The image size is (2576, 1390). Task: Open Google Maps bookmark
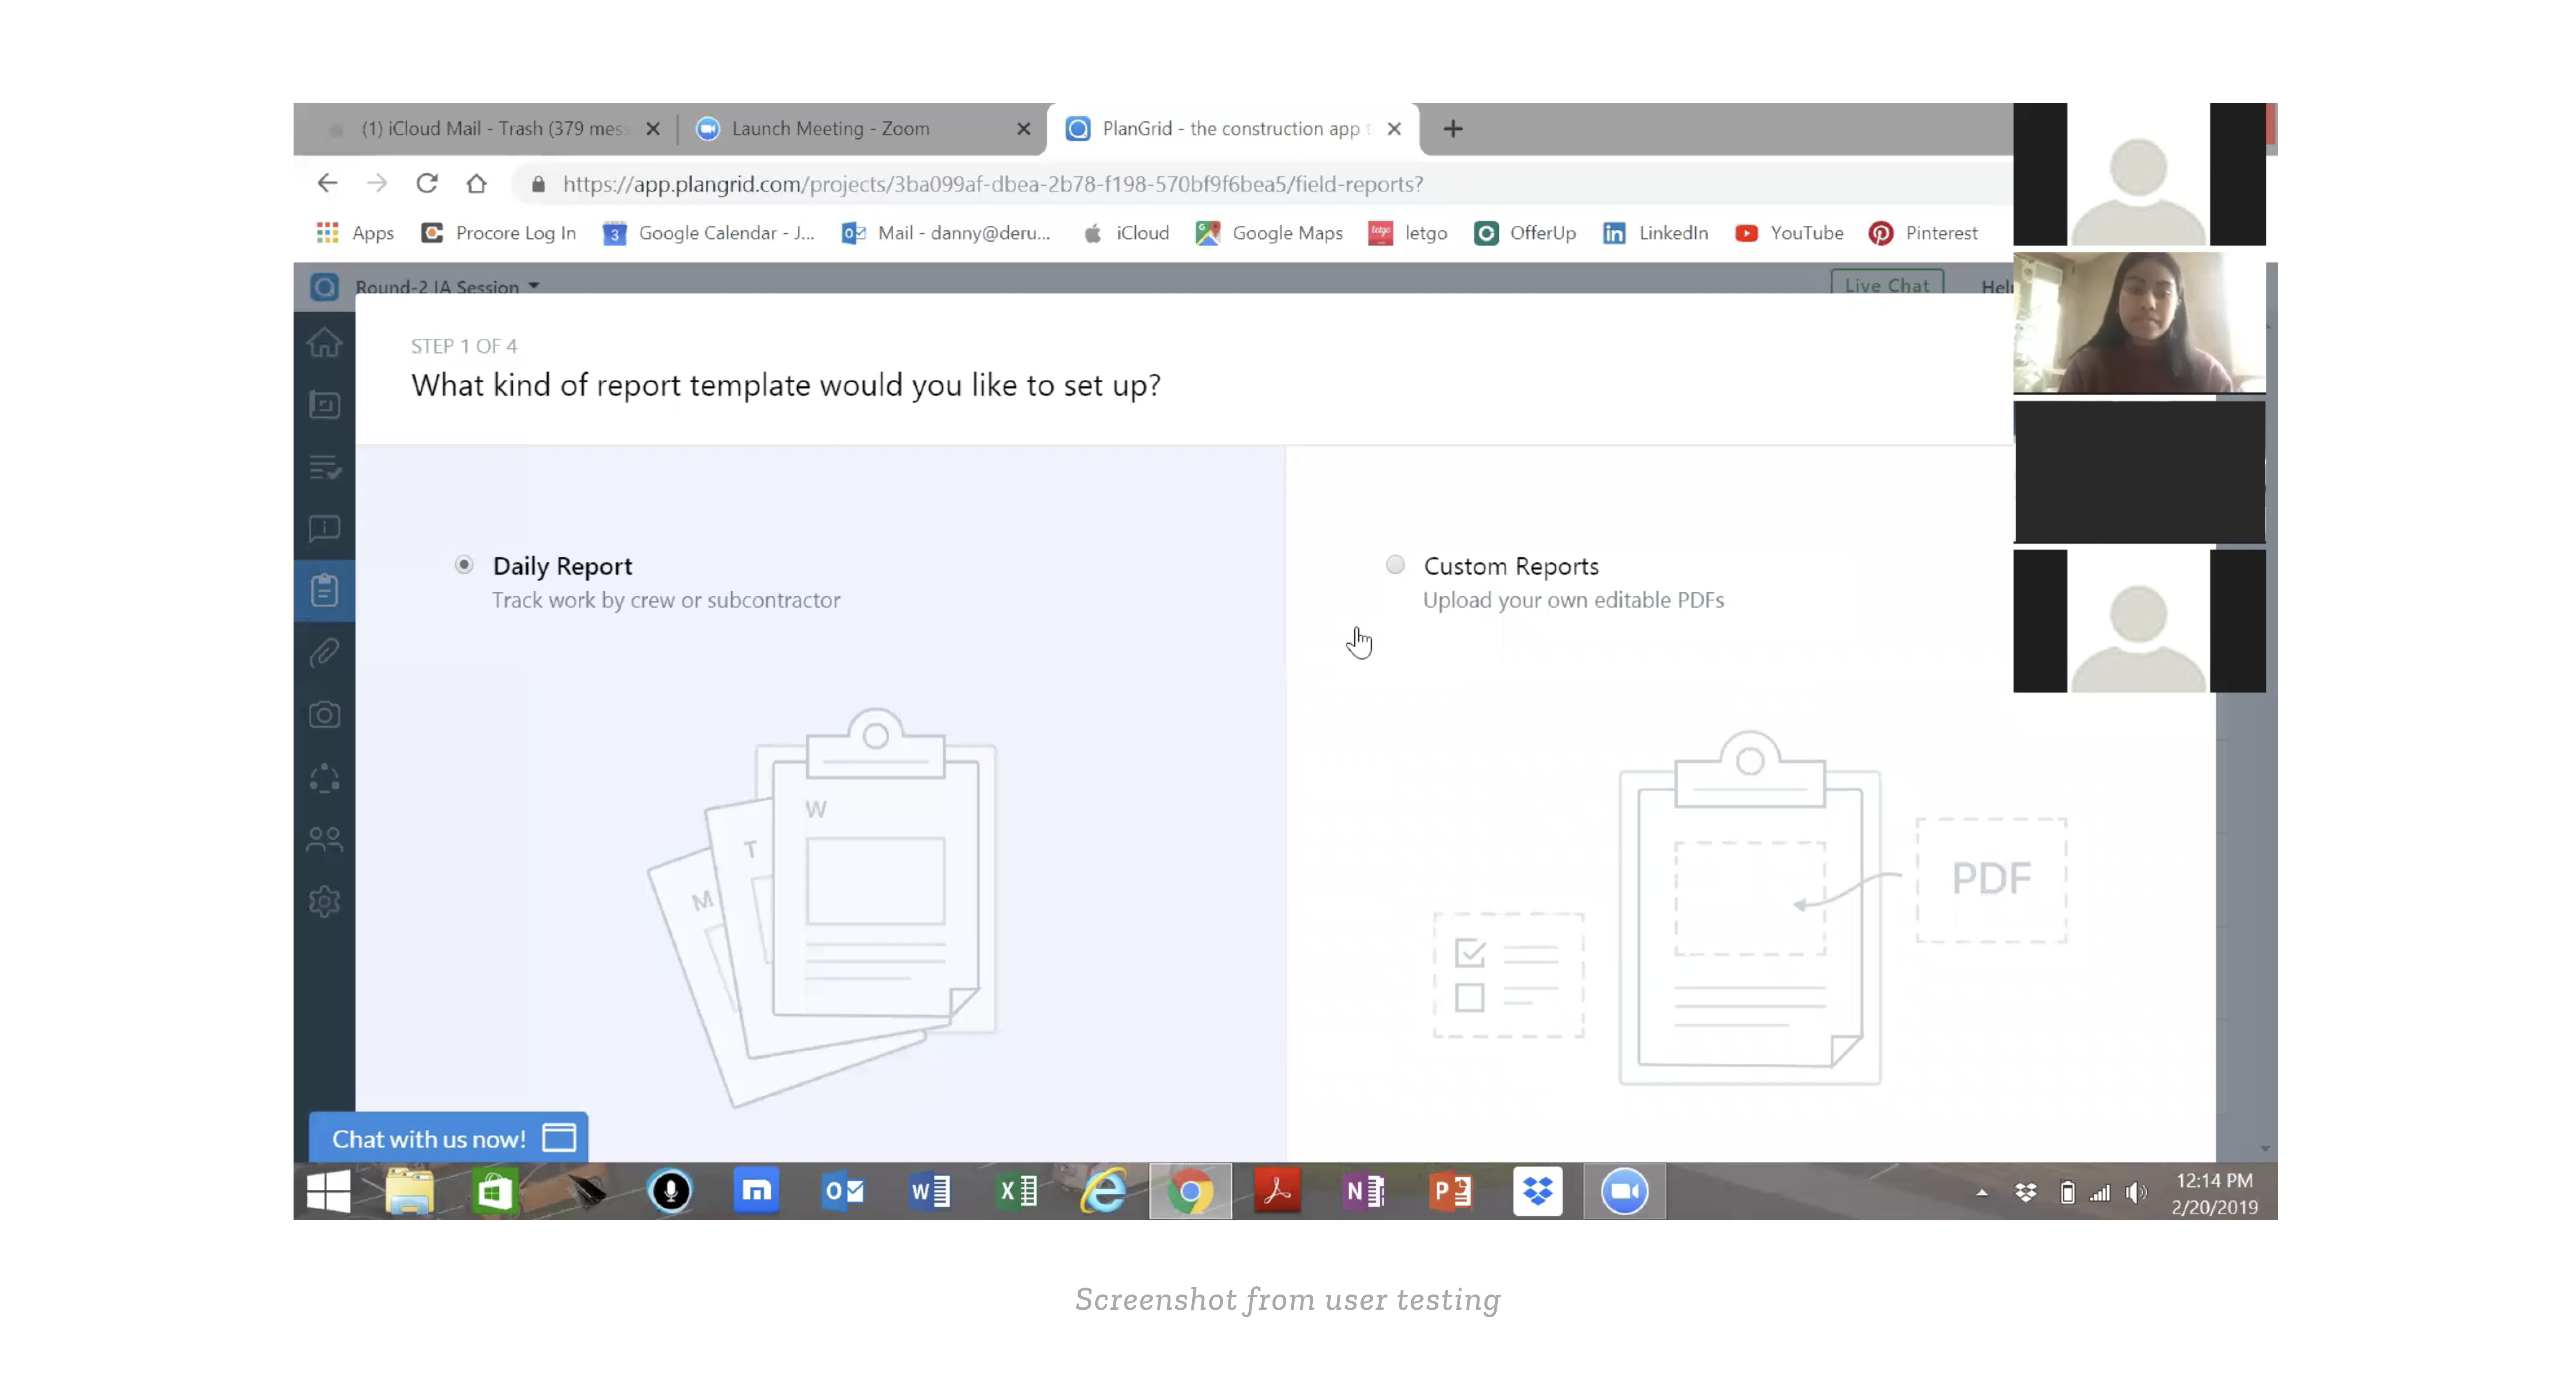pos(1270,233)
